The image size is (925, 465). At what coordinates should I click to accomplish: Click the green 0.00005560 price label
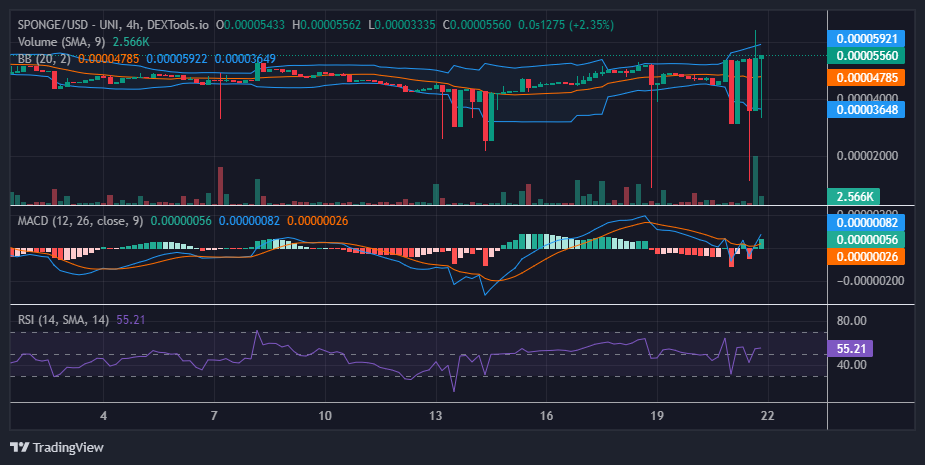click(x=866, y=55)
